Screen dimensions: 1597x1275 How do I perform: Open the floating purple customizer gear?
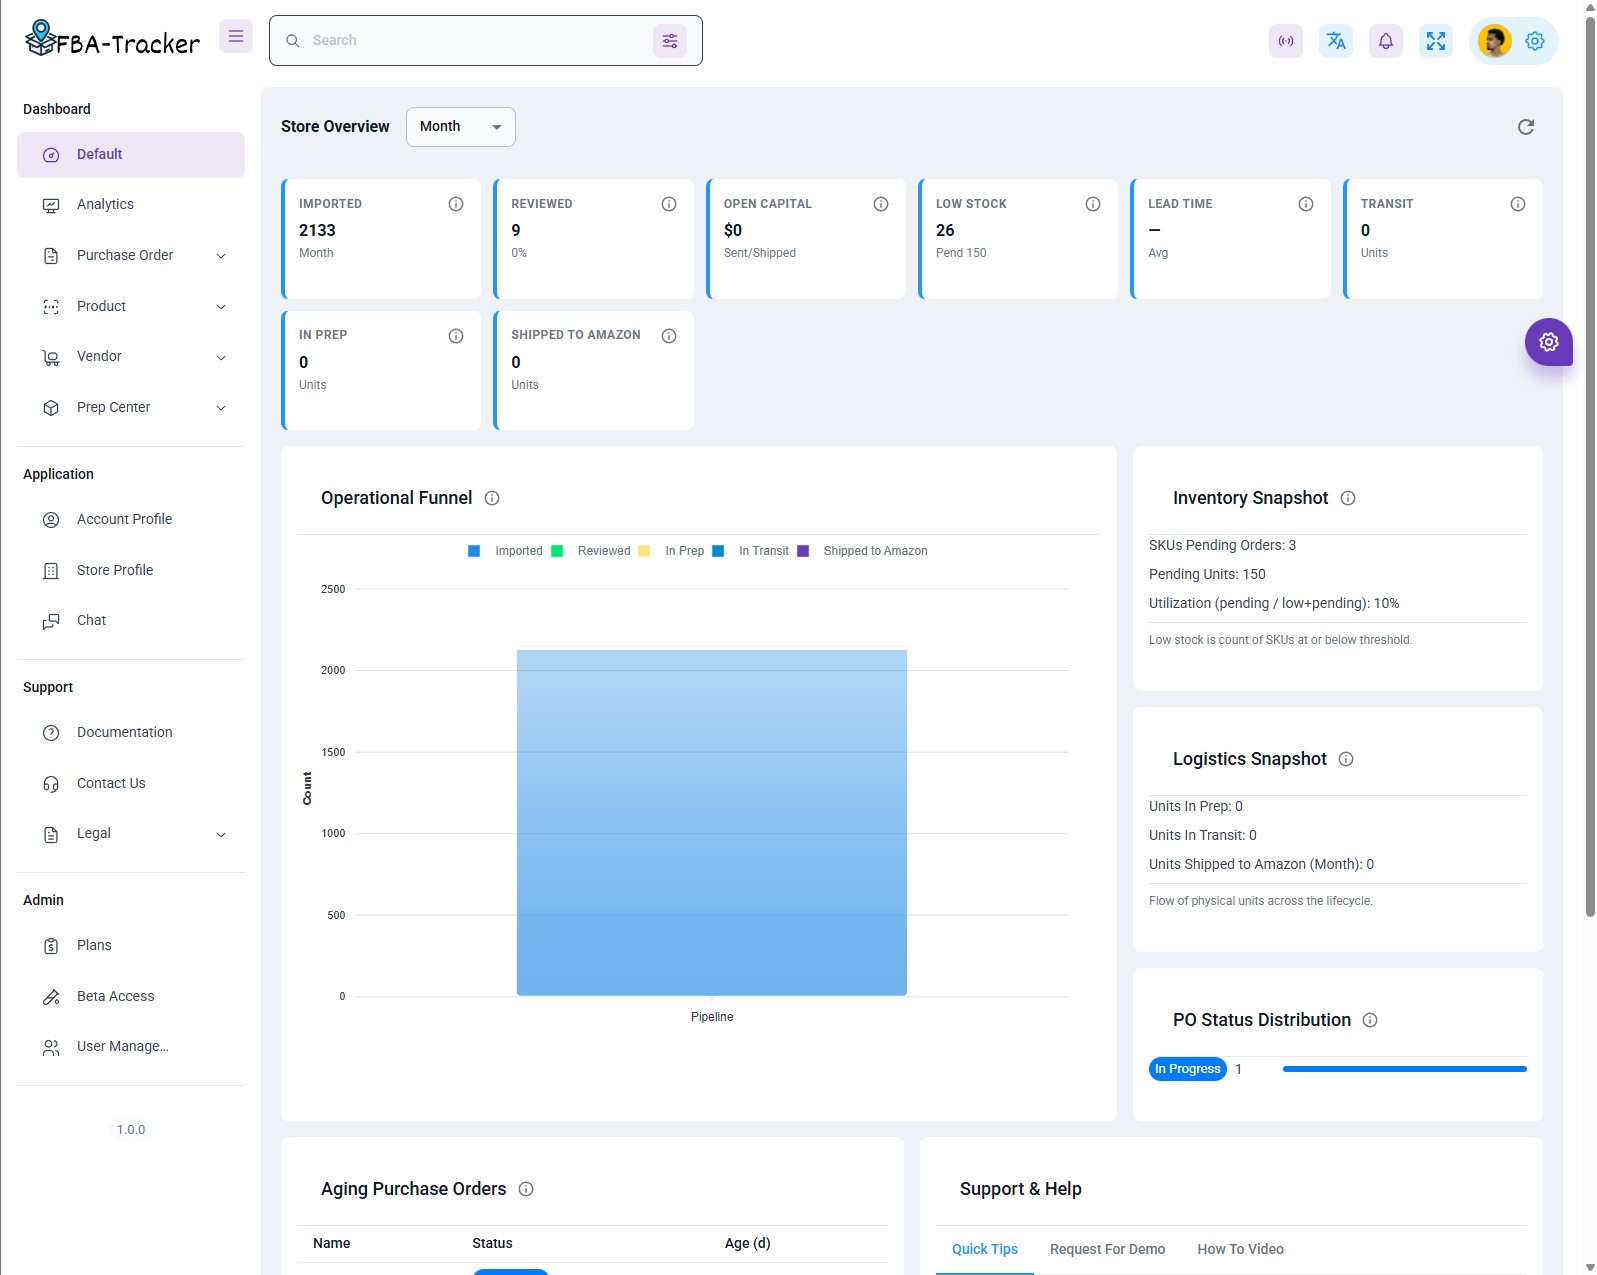(1549, 342)
